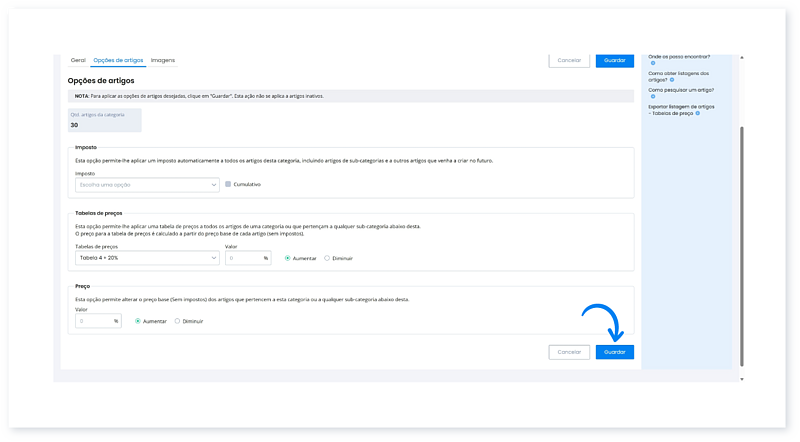The image size is (800, 442).
Task: Expand the 'Exportar listagem de artigos' help icon
Action: 698,113
